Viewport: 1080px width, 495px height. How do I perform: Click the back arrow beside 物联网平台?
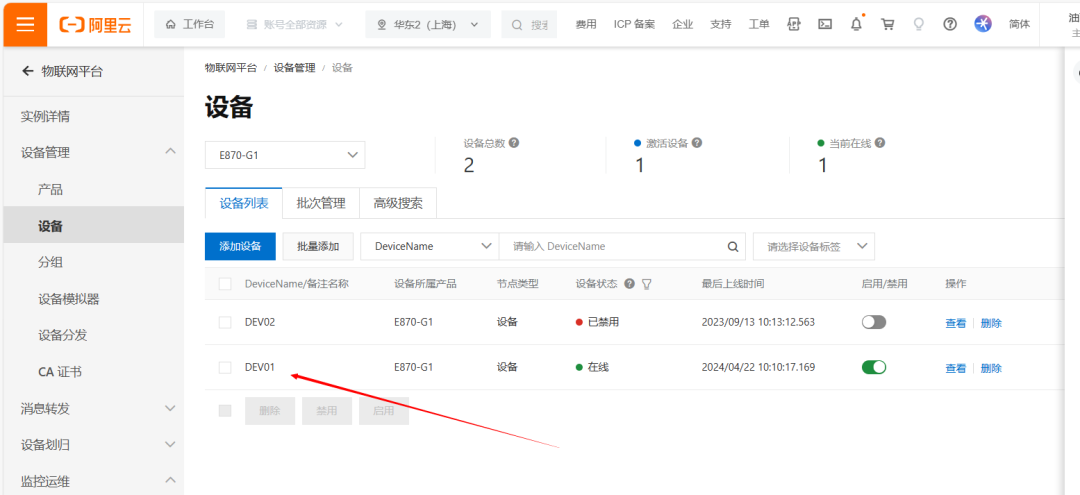click(28, 70)
